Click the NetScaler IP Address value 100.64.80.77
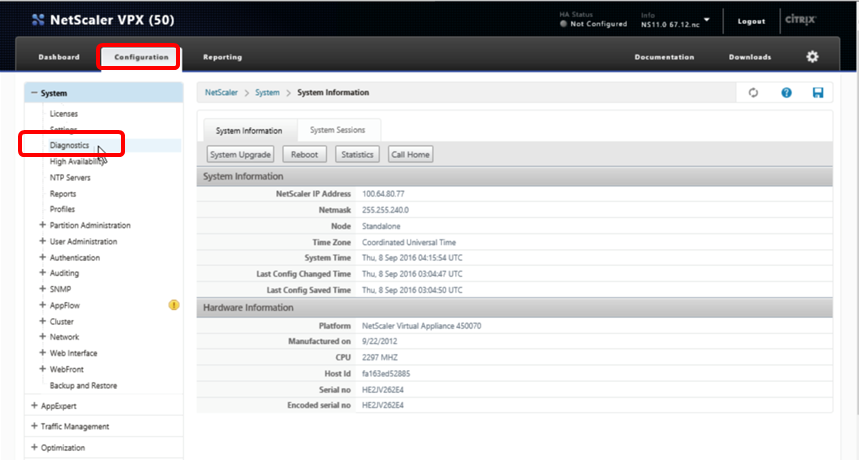859x460 pixels. [x=383, y=194]
